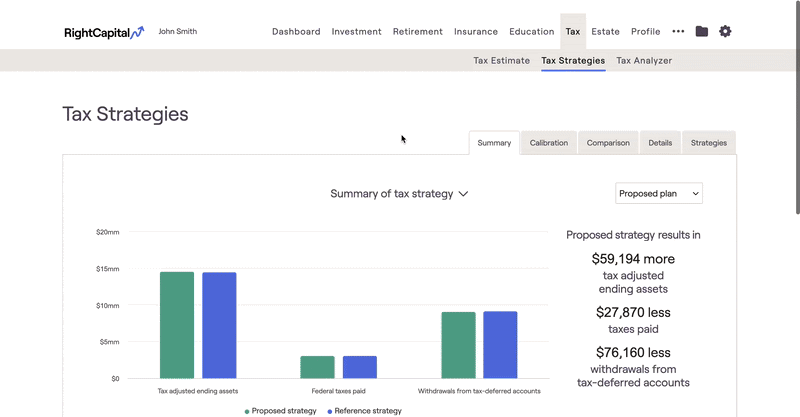Click Proposed strategy results in text
This screenshot has height=417, width=800.
(633, 235)
